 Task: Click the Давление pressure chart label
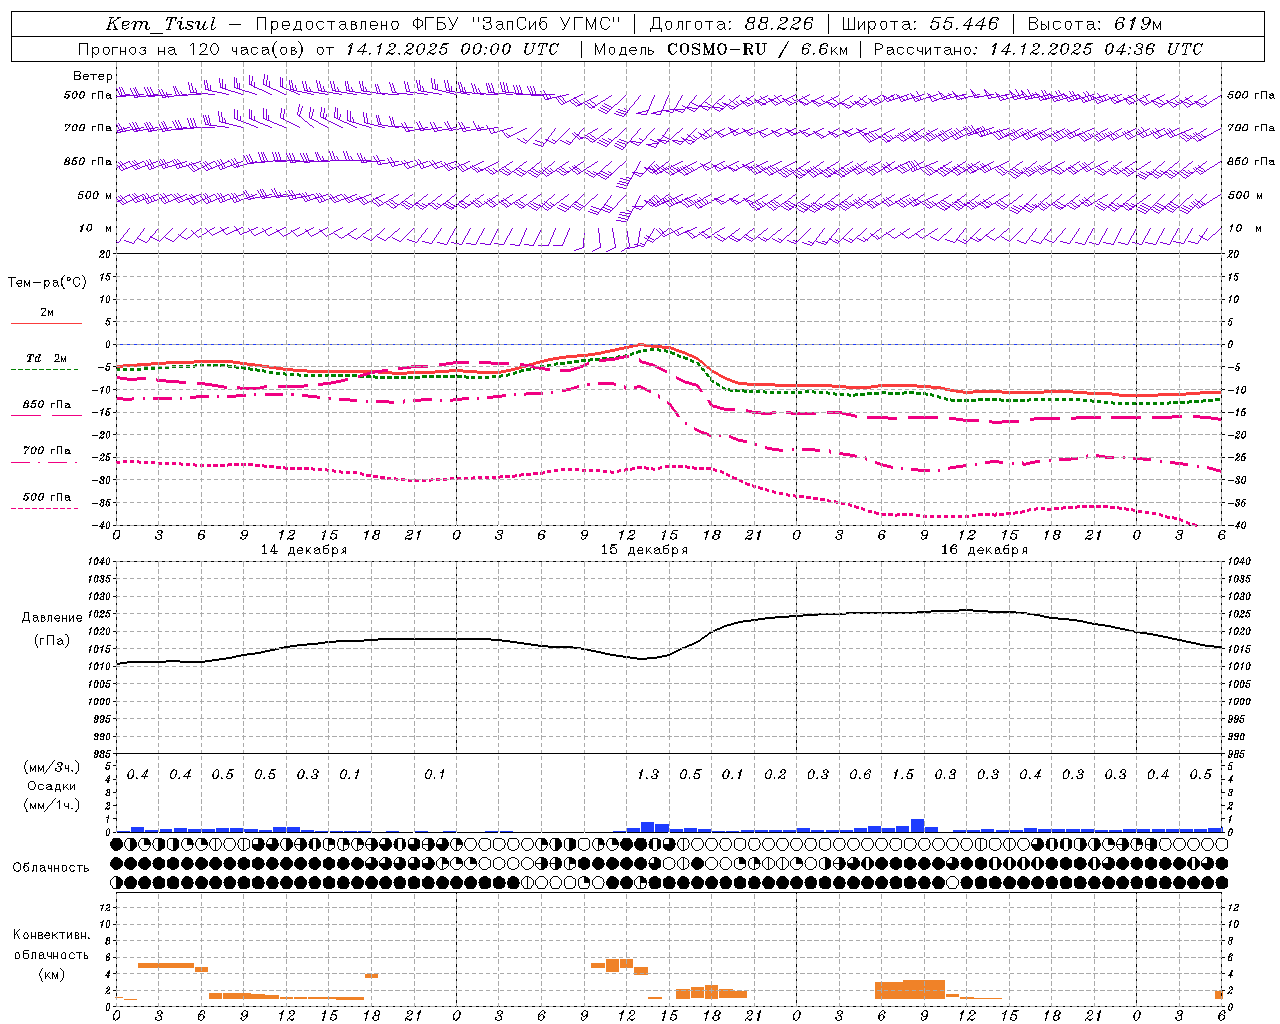52,618
